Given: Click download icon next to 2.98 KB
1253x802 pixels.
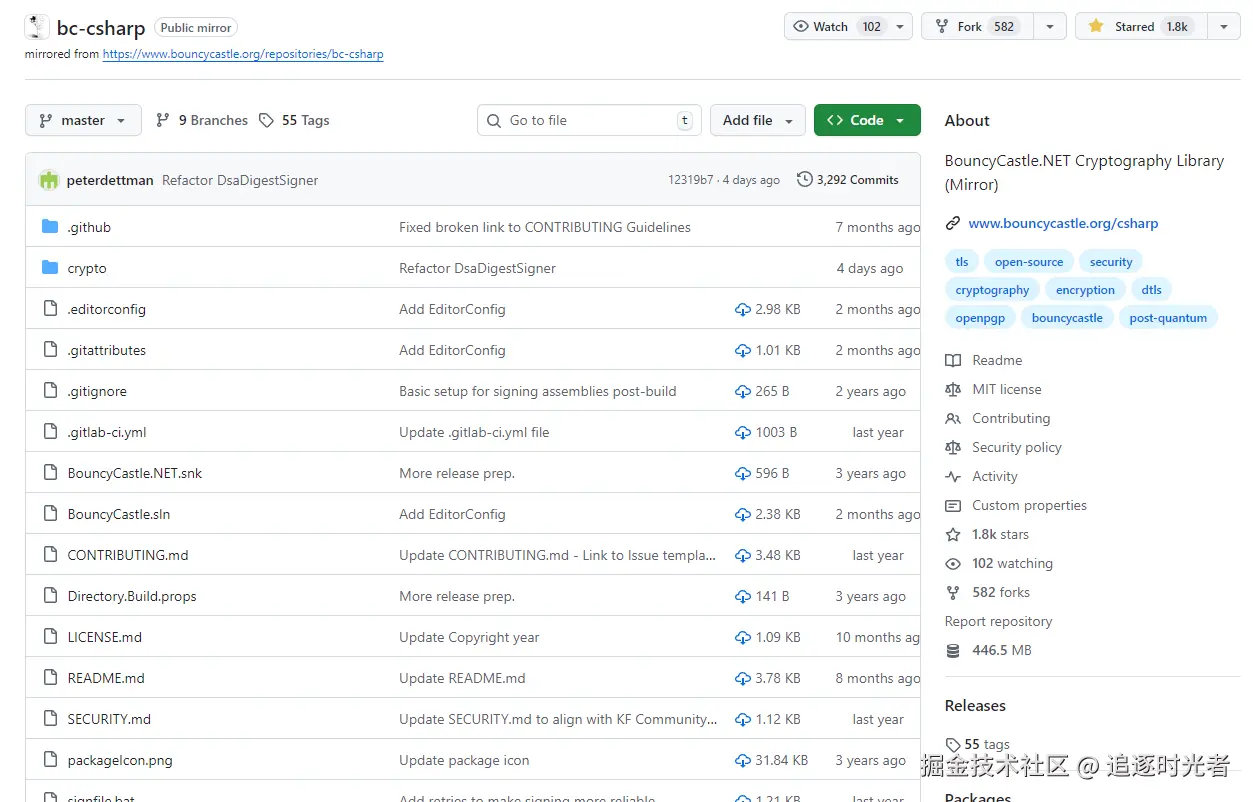Looking at the screenshot, I should [743, 310].
